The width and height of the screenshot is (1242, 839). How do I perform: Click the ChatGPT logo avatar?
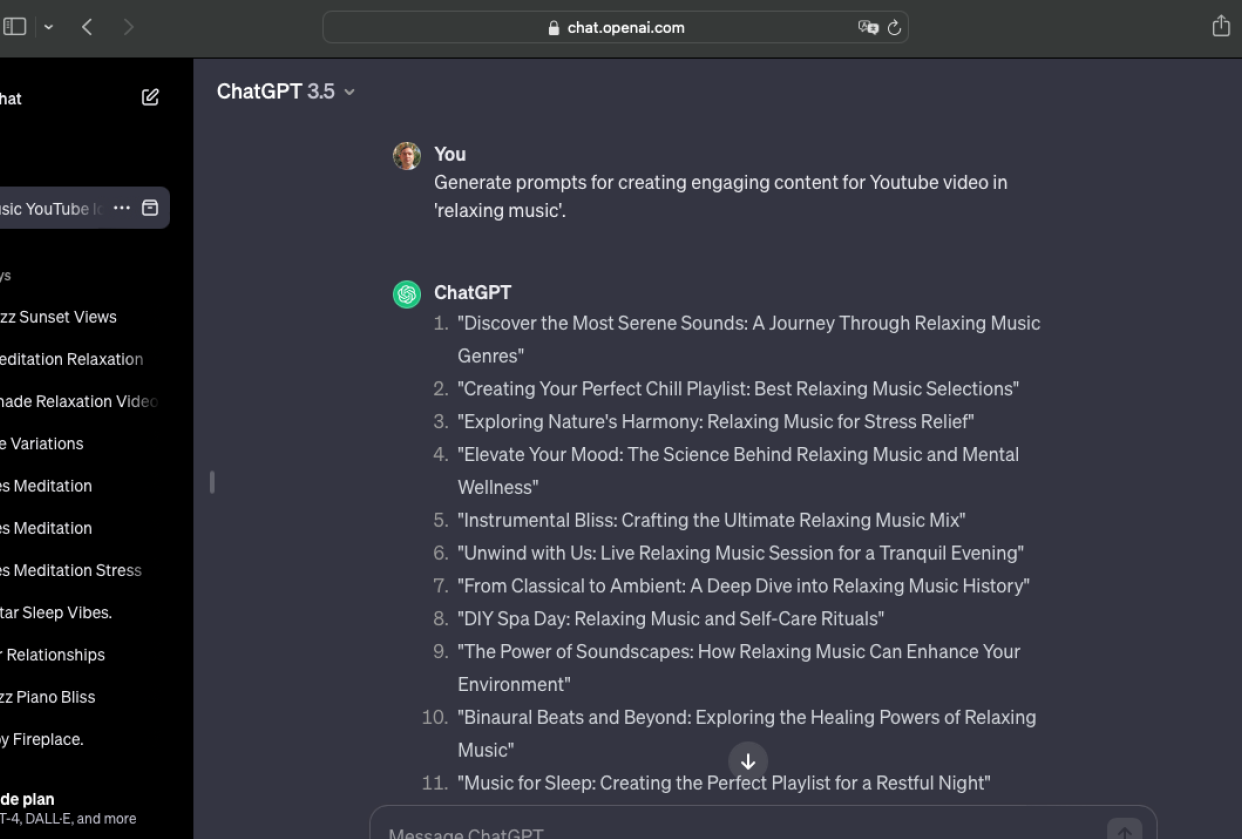[407, 294]
